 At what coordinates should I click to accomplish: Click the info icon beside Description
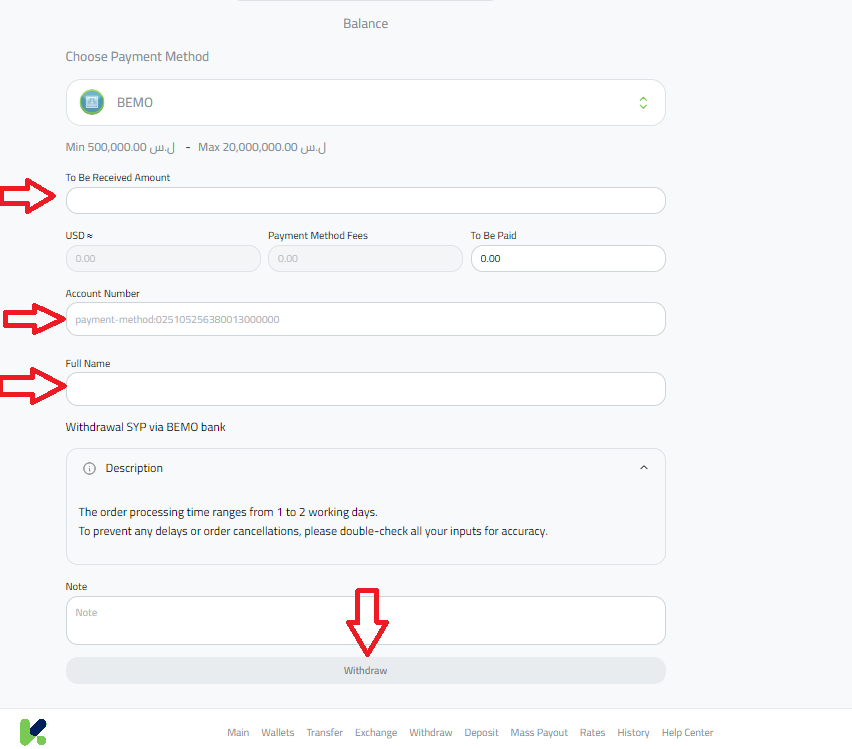coord(89,467)
